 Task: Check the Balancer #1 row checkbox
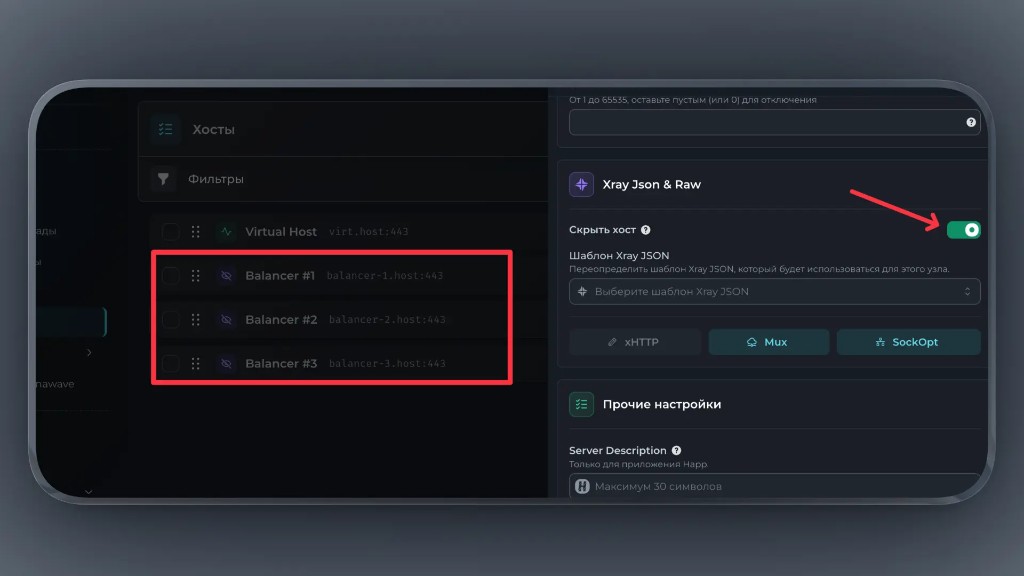171,275
